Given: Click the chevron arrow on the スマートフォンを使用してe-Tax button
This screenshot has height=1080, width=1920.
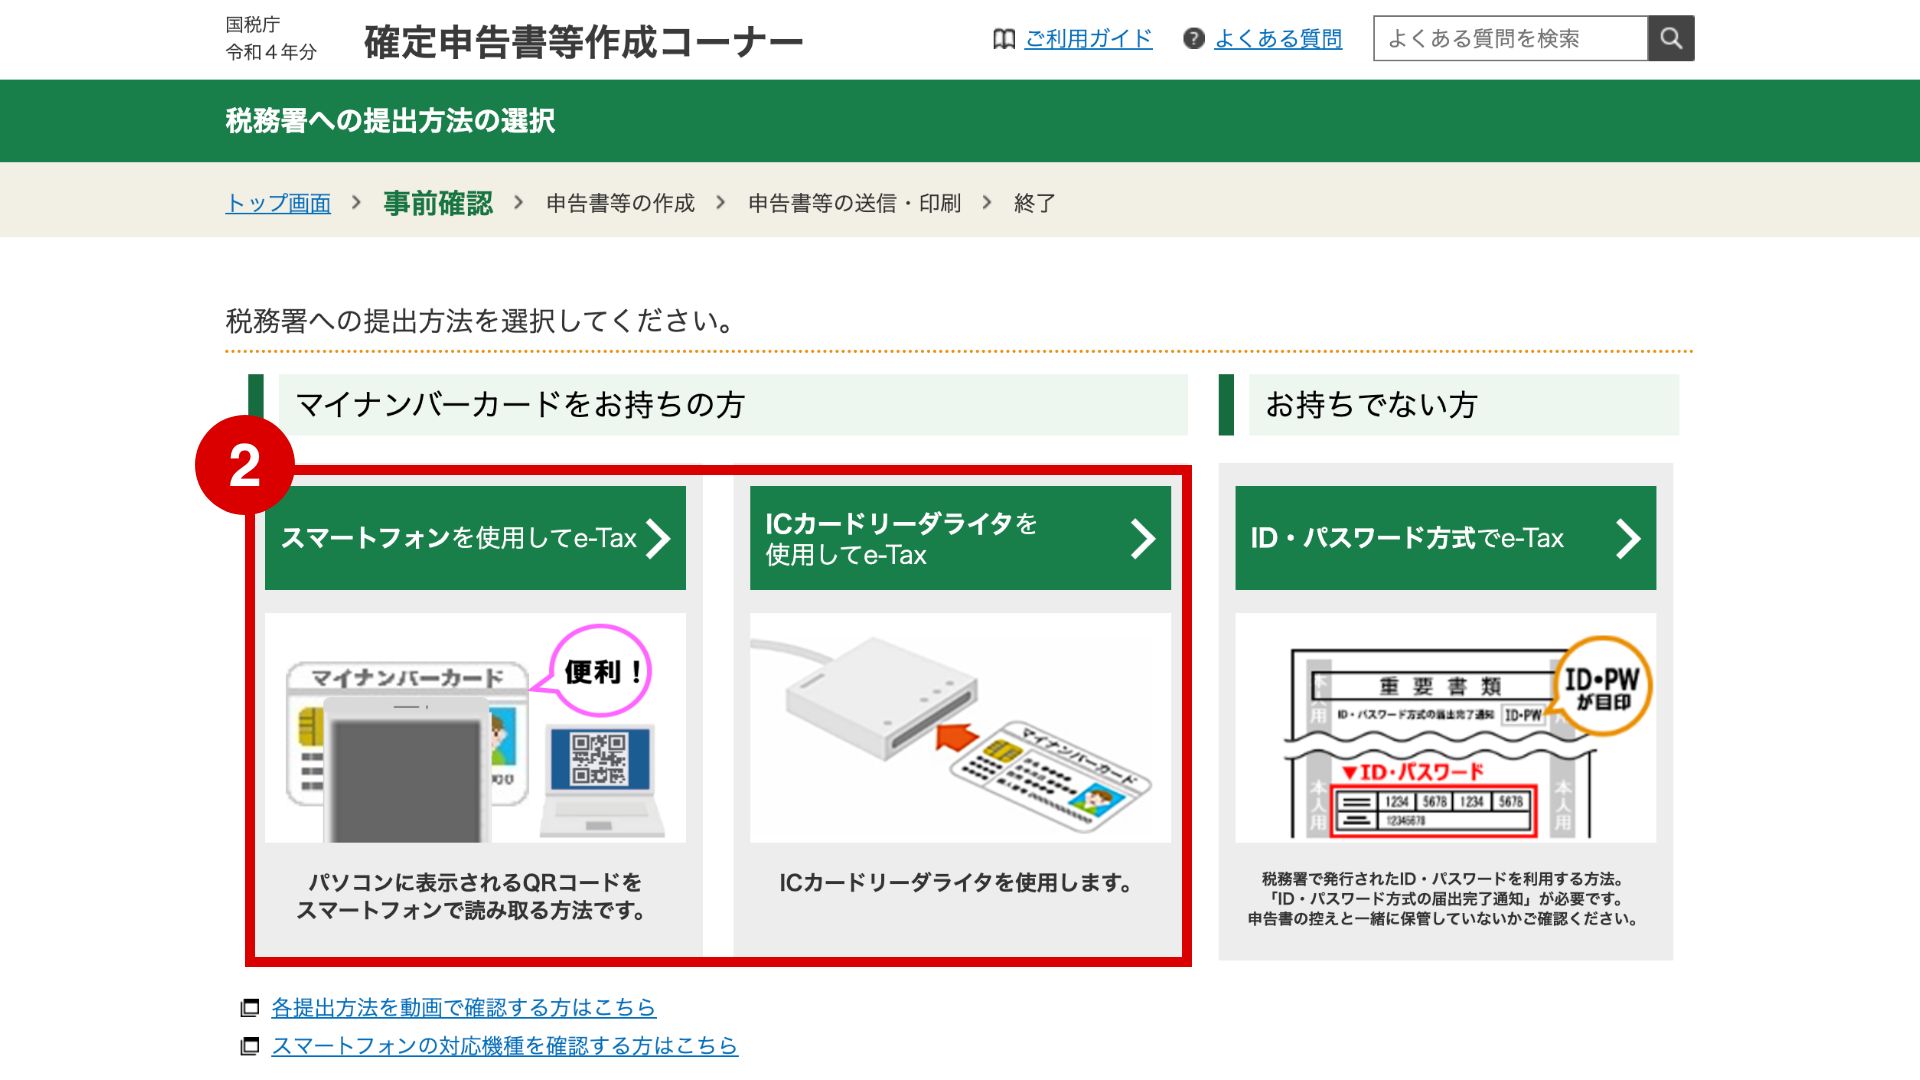Looking at the screenshot, I should 658,538.
